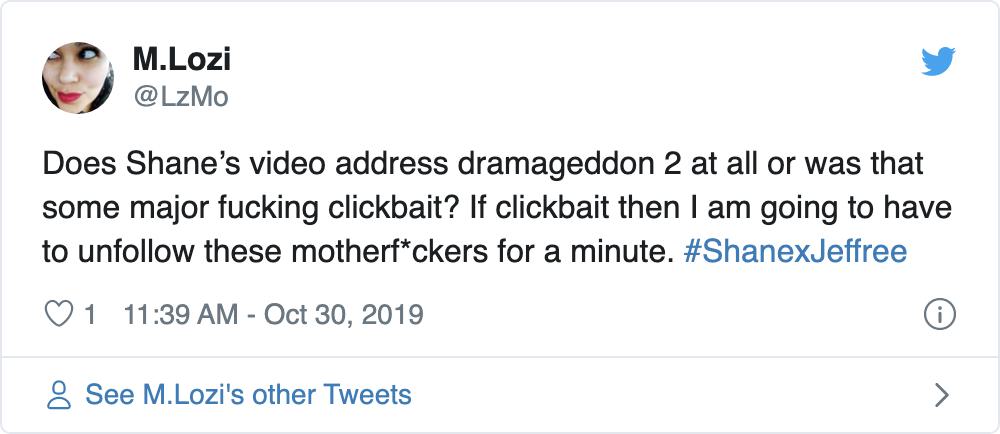Open the @LzMo handle link
This screenshot has height=434, width=1000.
click(x=180, y=97)
